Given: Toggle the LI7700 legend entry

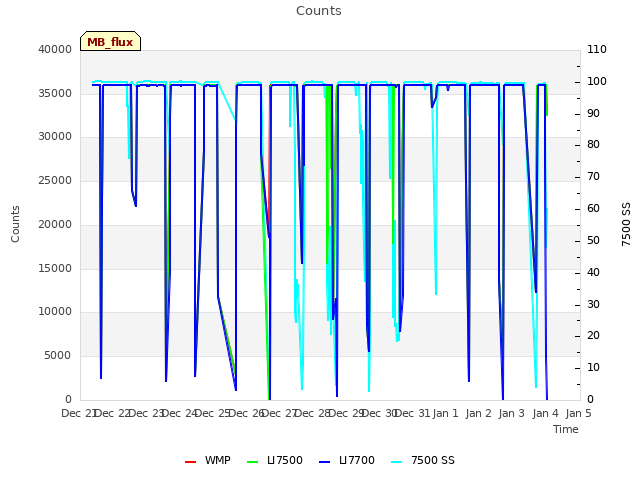Looking at the screenshot, I should click(x=347, y=460).
